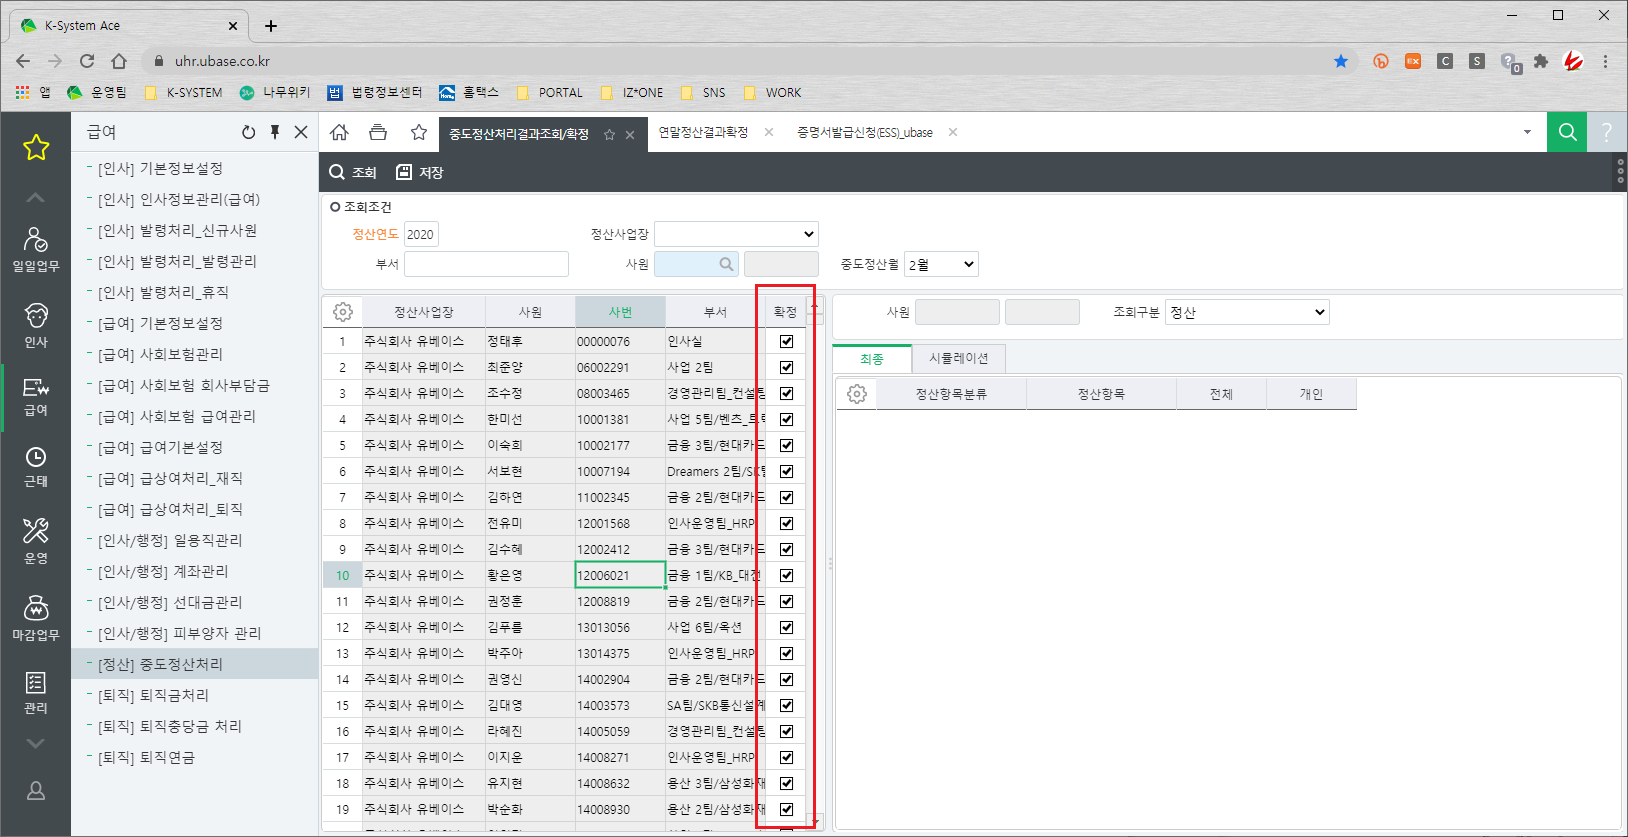Open the user profile icon in sidebar
The height and width of the screenshot is (837, 1628).
pyautogui.click(x=36, y=791)
